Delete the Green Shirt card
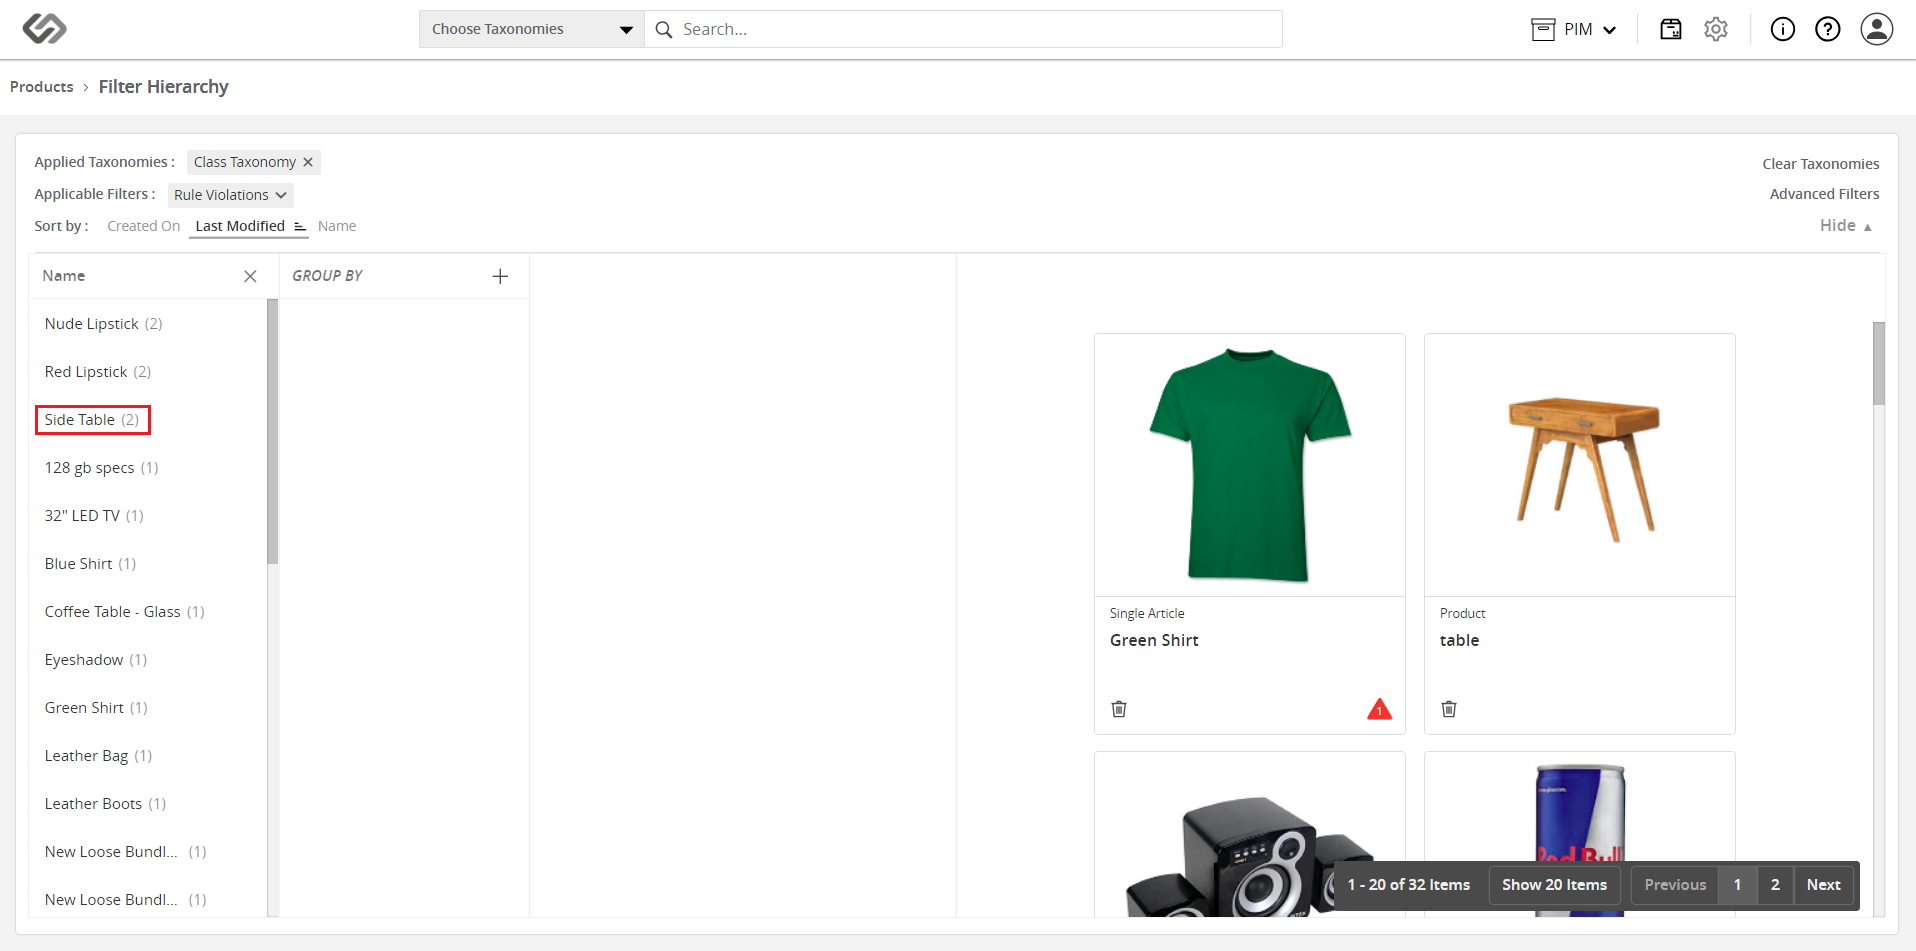 pos(1119,709)
